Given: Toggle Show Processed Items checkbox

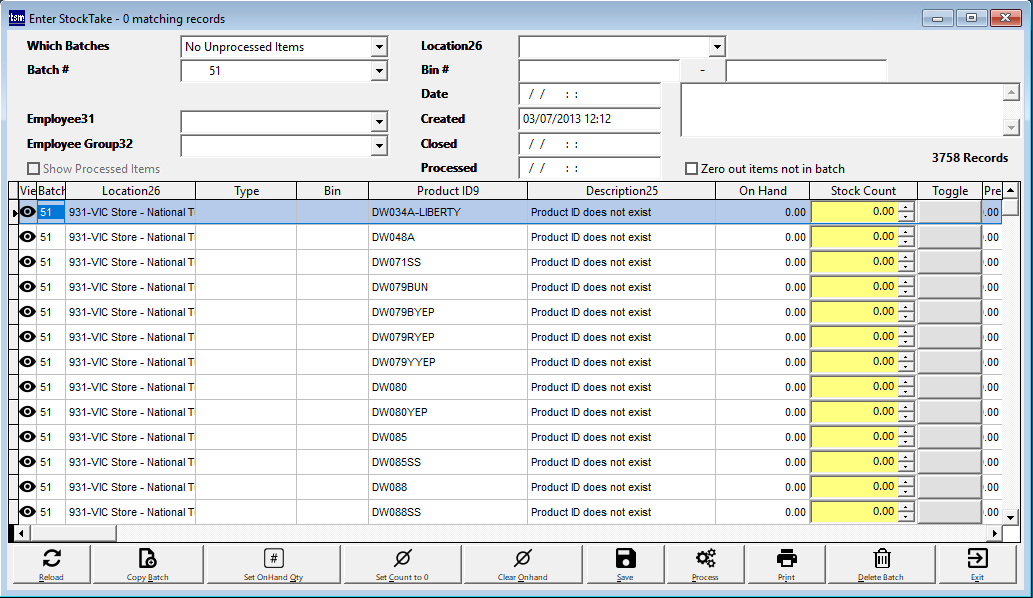Looking at the screenshot, I should click(x=33, y=169).
